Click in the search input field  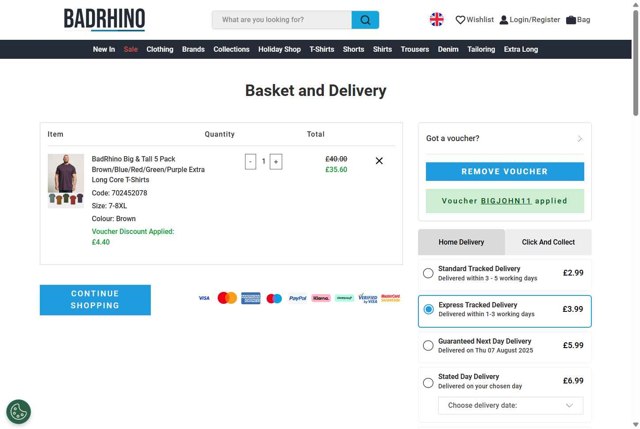(x=282, y=20)
